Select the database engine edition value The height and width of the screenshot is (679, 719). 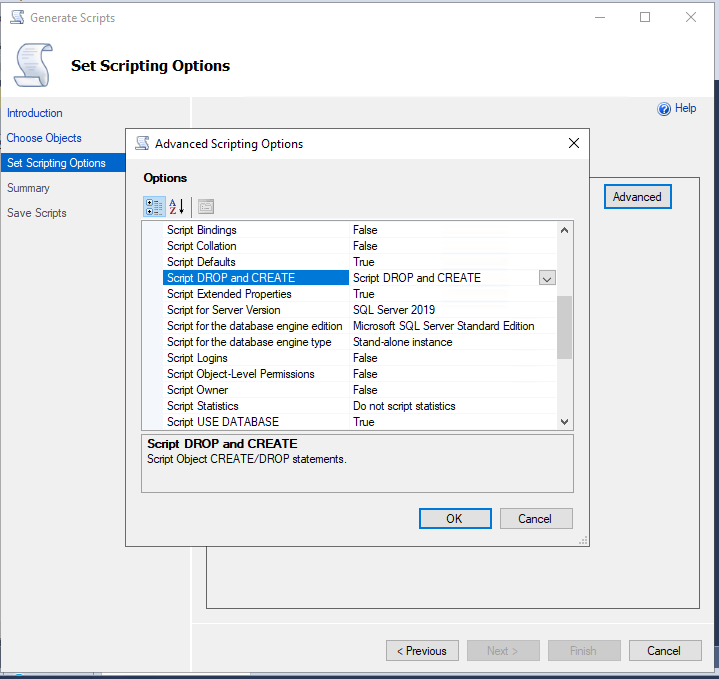click(x=443, y=326)
